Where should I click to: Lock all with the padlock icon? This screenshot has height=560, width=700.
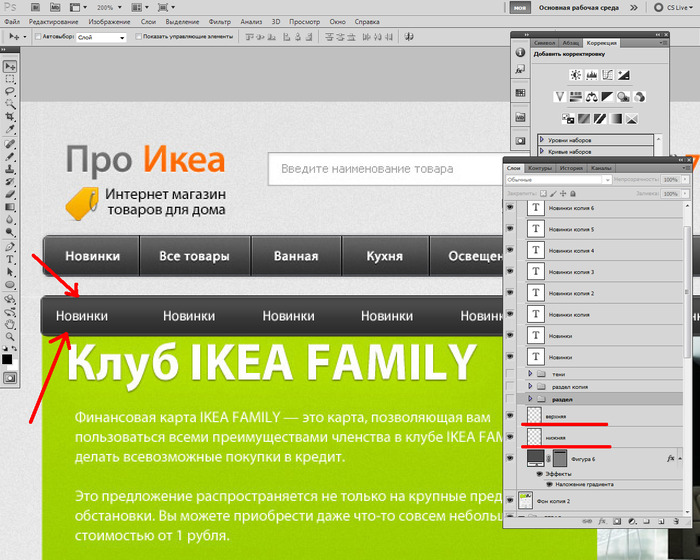(573, 193)
